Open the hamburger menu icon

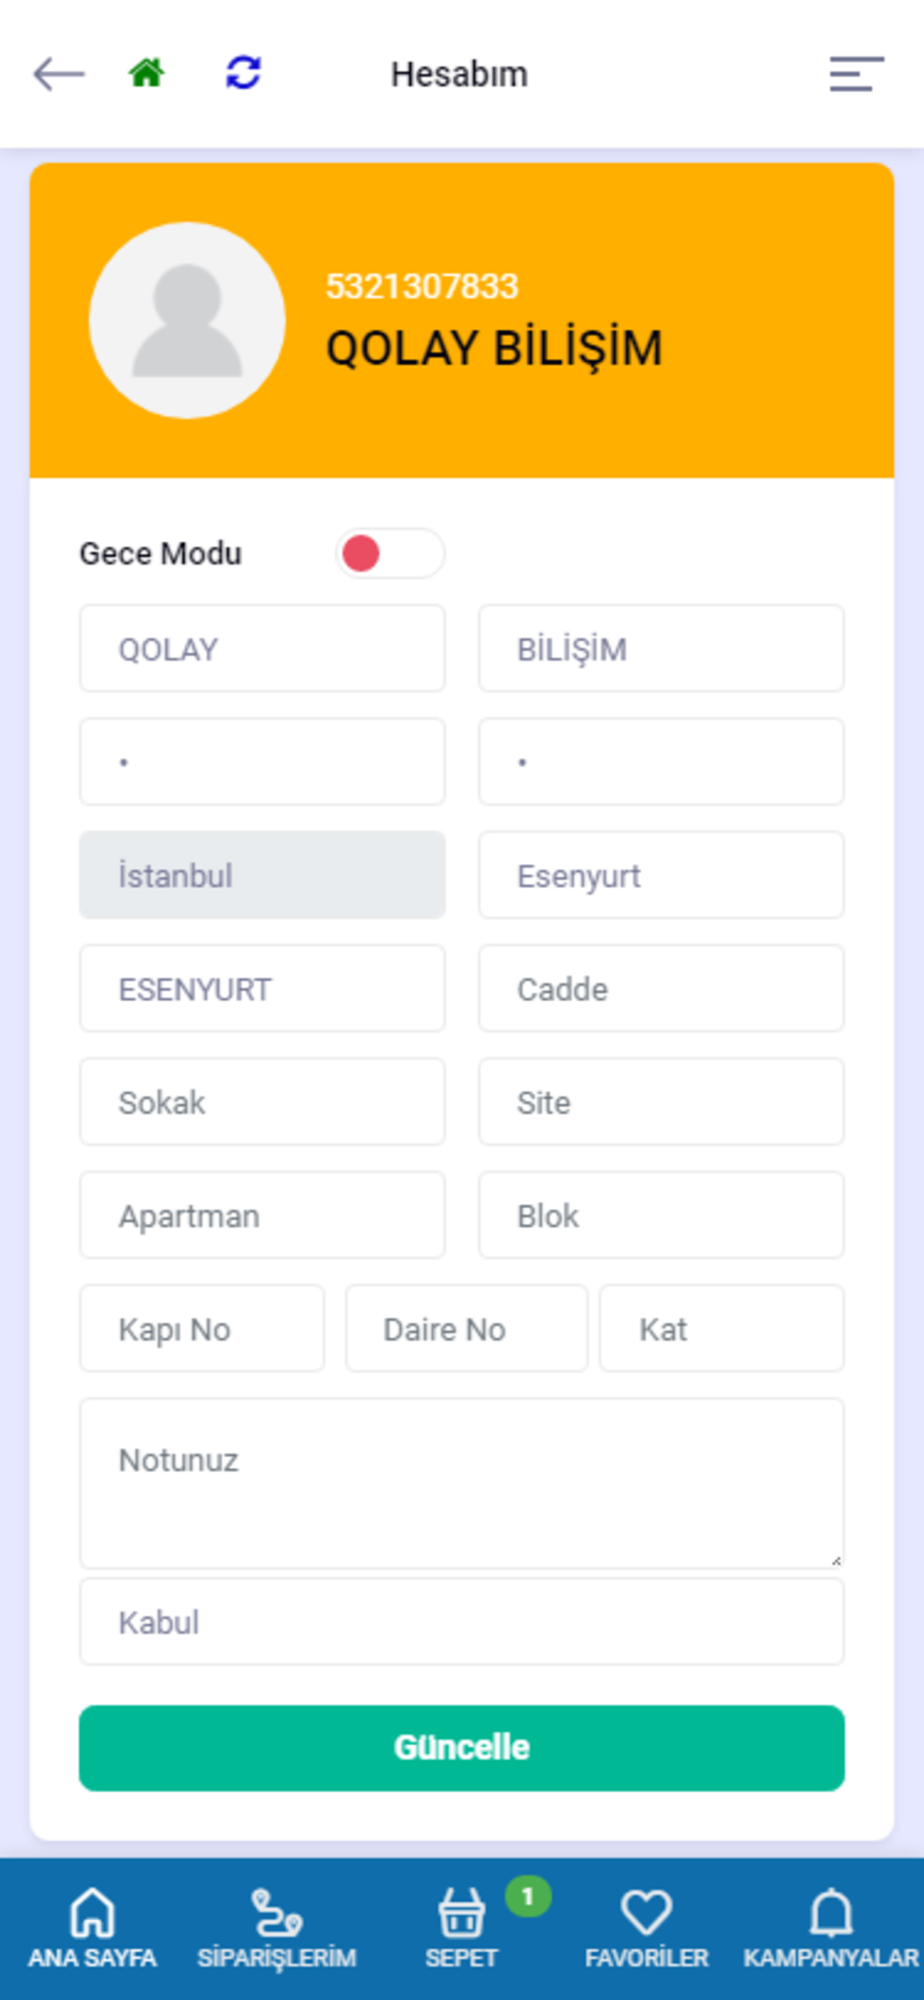pyautogui.click(x=856, y=74)
